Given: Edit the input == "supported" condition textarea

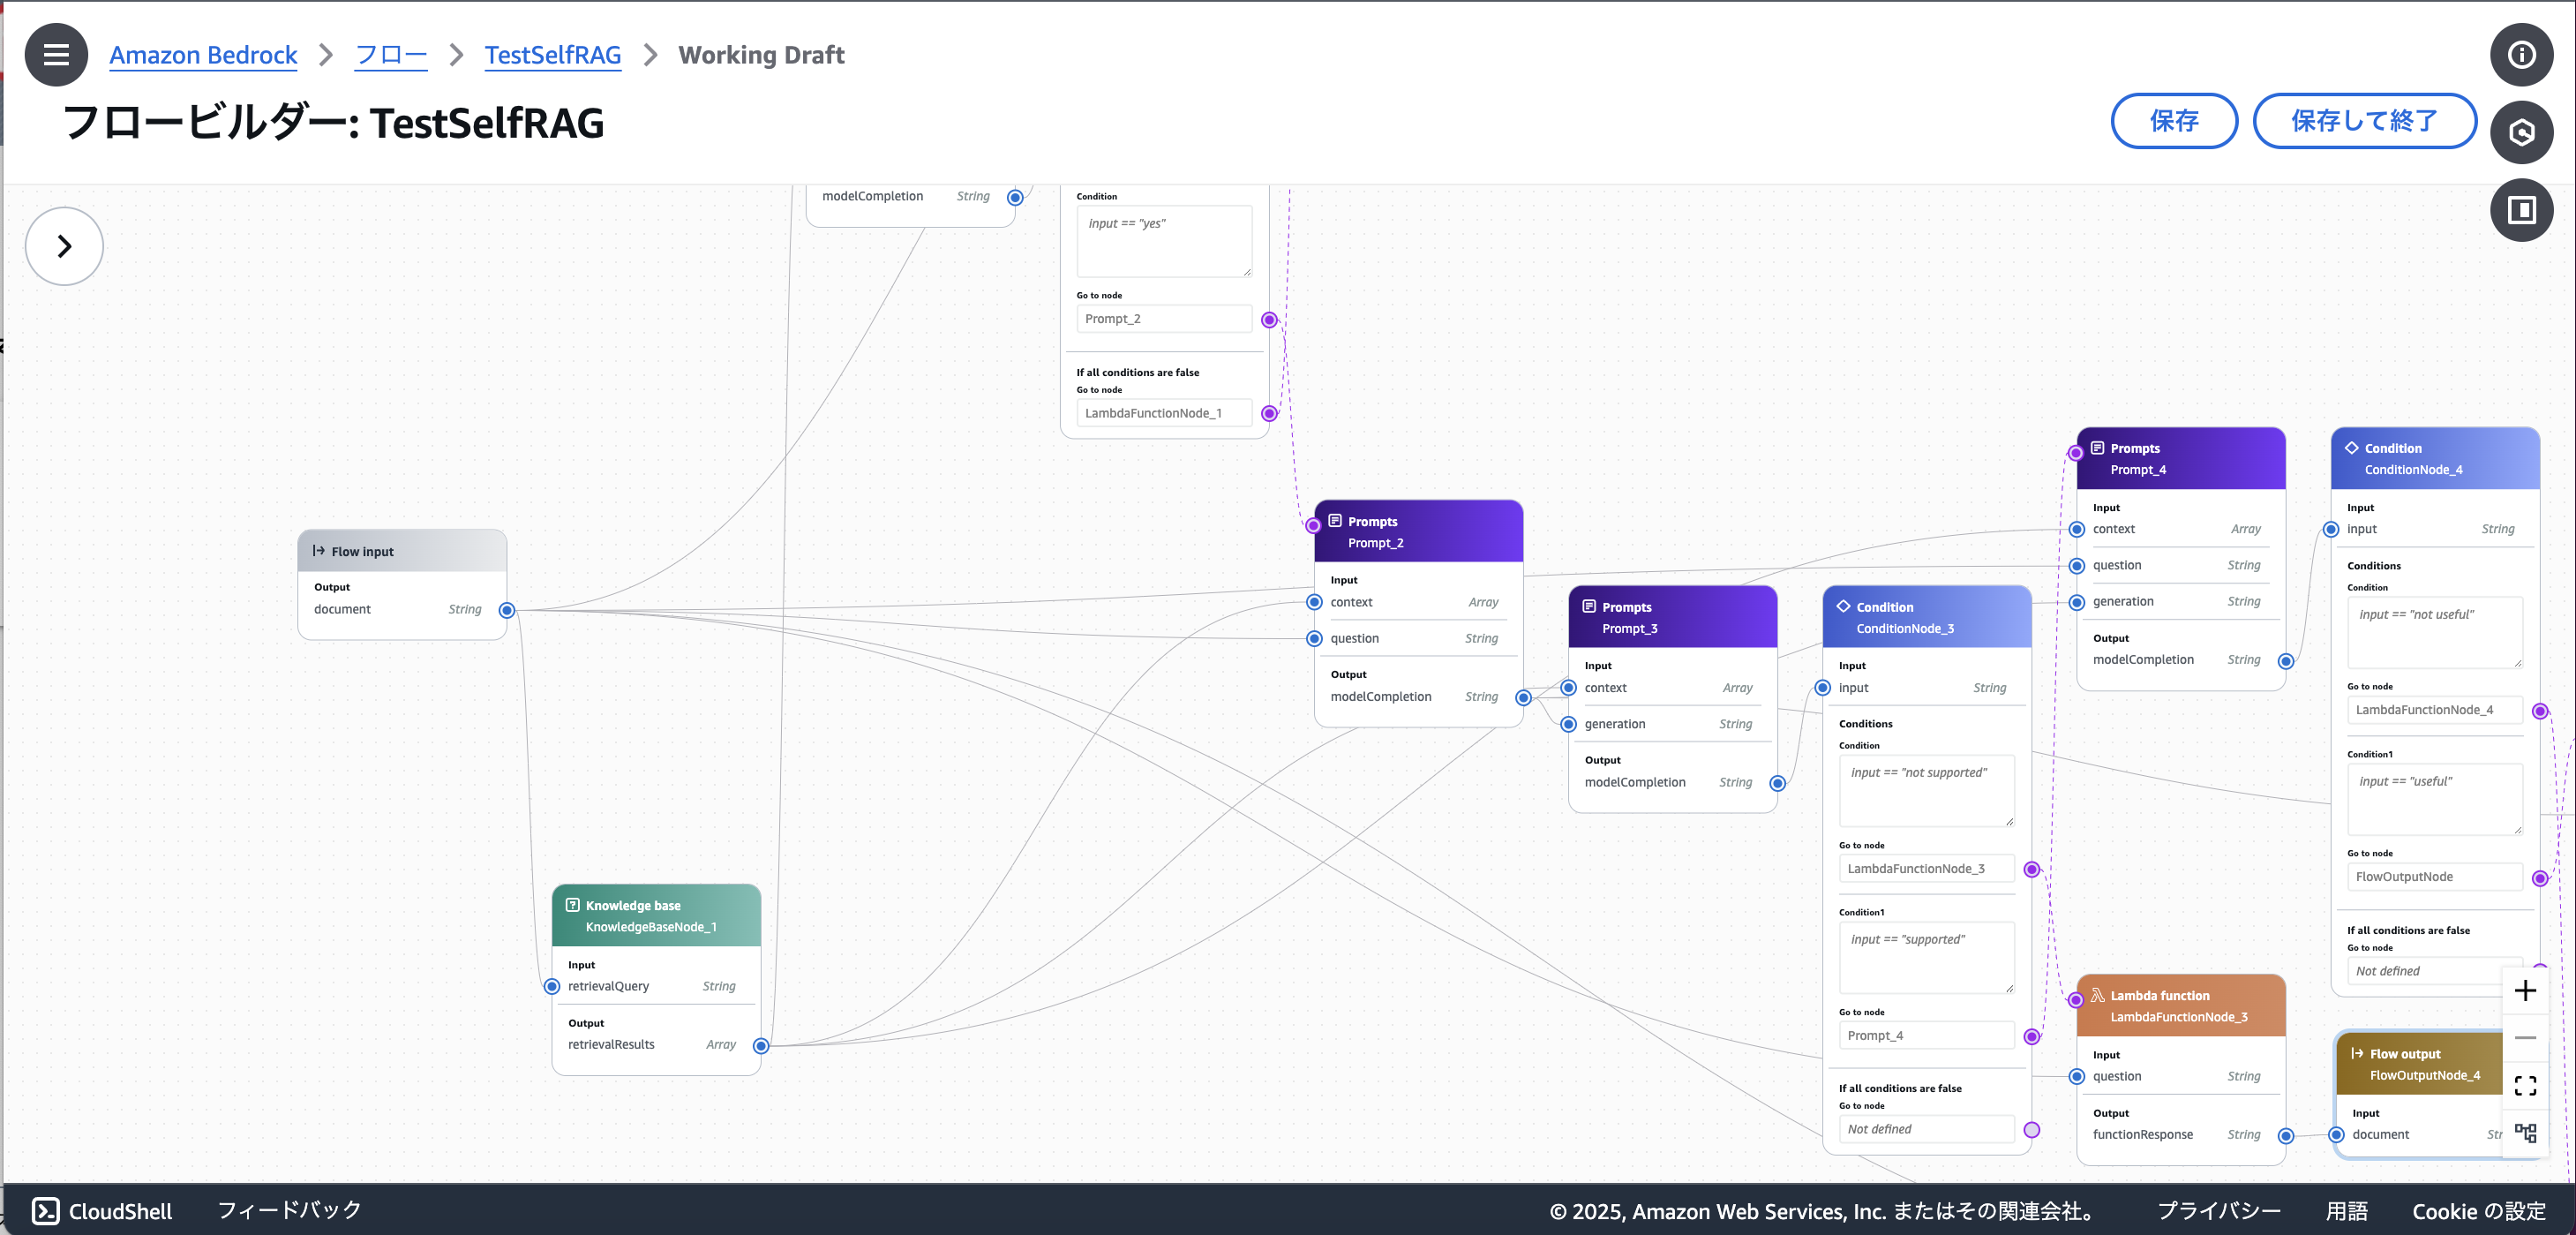Looking at the screenshot, I should click(1926, 957).
